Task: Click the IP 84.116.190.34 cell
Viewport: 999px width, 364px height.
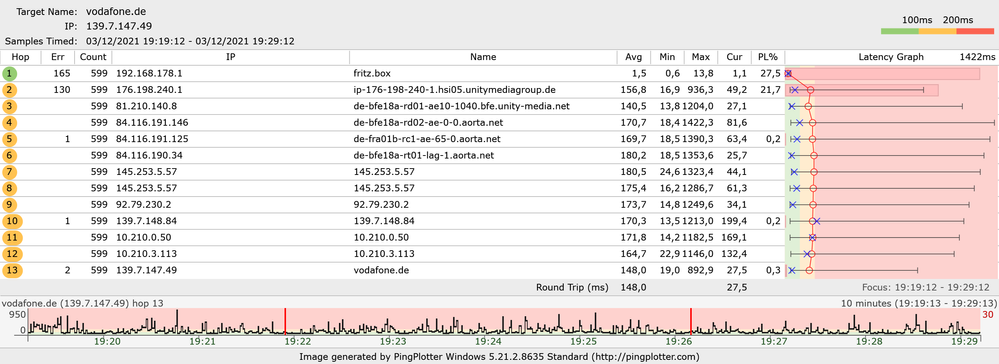Action: 150,156
